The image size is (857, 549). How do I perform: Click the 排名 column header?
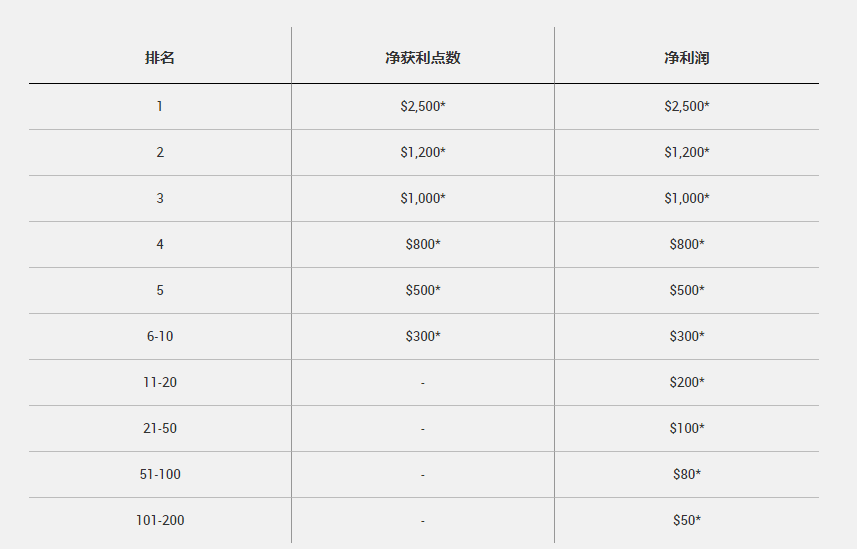[160, 58]
